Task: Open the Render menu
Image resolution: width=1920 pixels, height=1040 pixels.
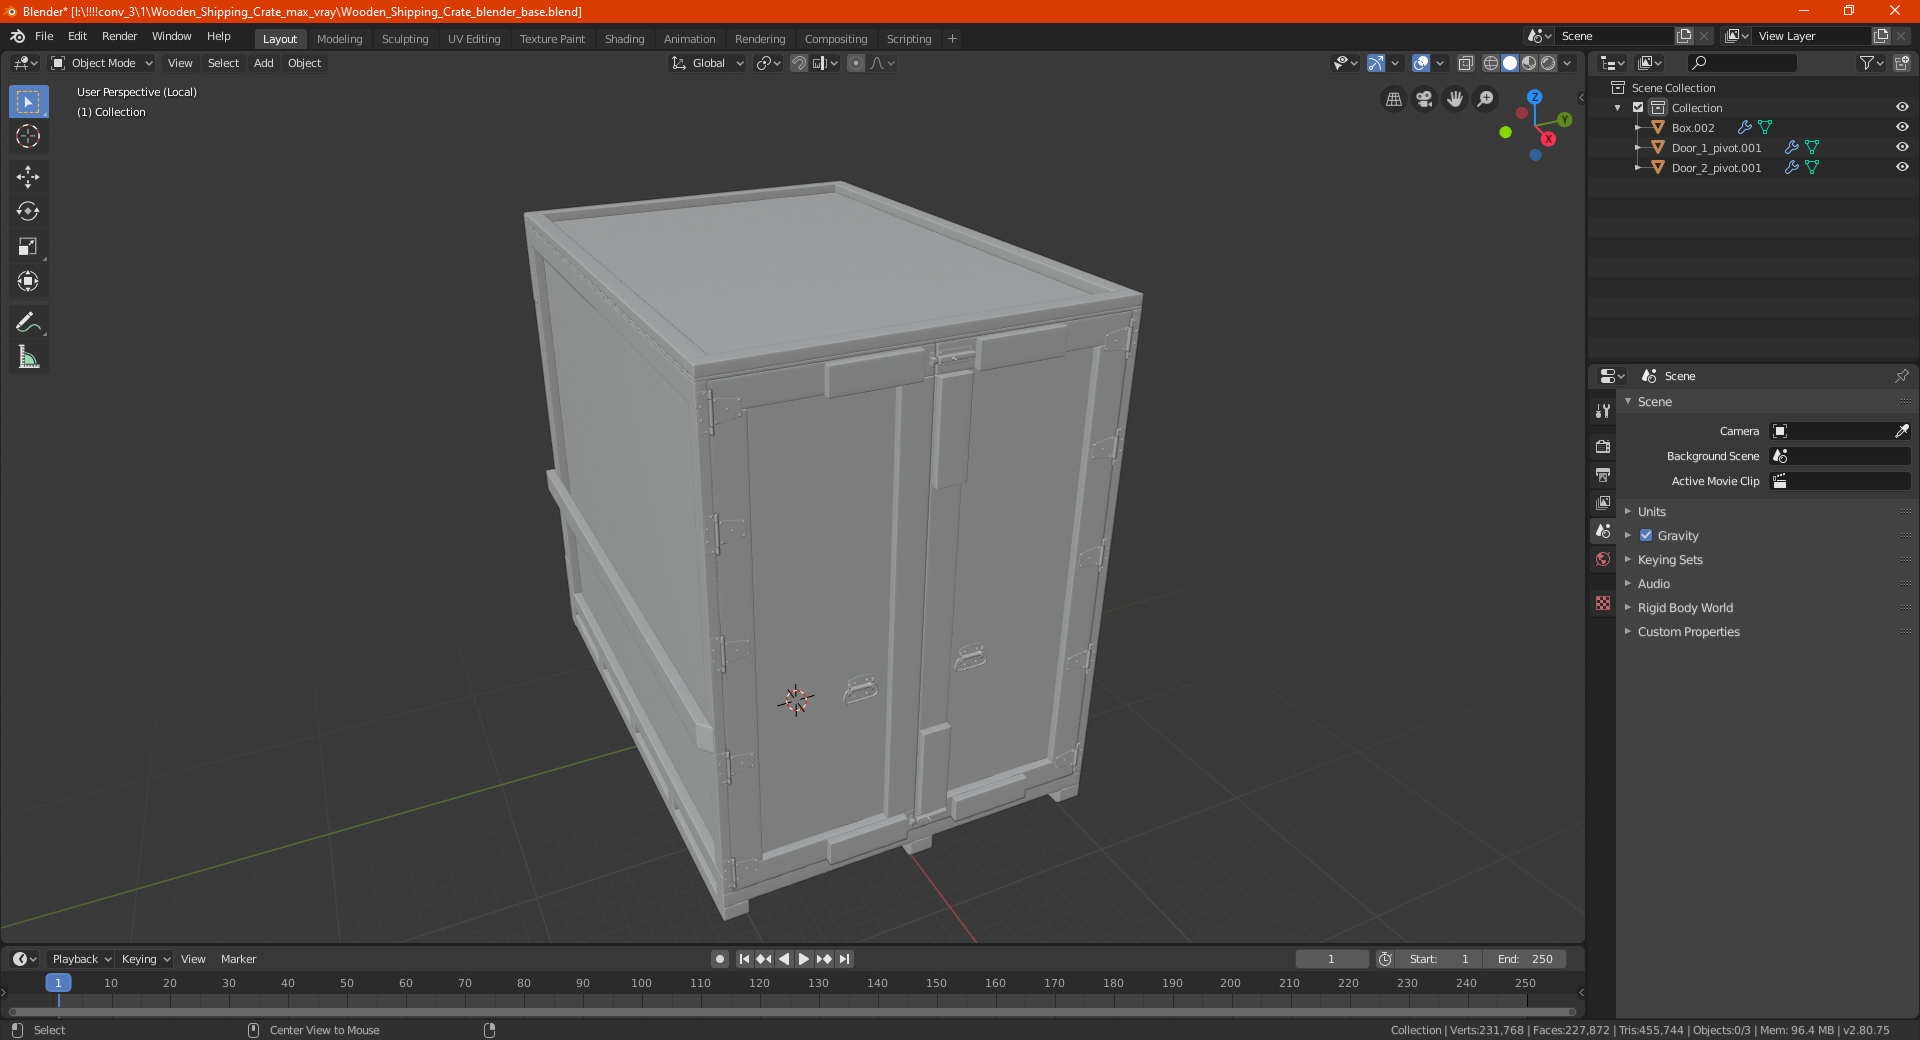Action: (119, 36)
